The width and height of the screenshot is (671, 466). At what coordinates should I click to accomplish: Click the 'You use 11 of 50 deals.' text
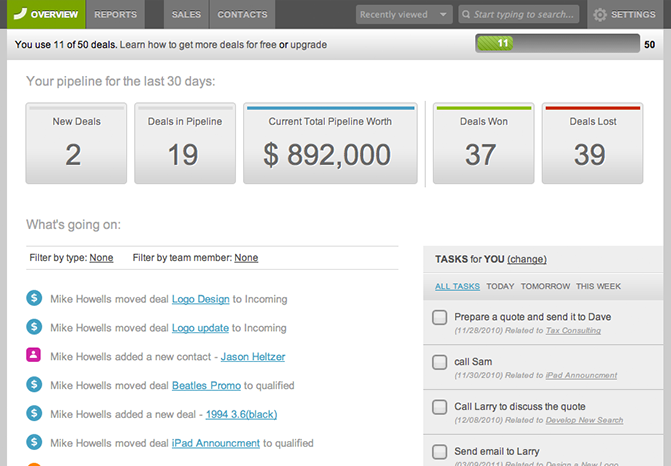[66, 45]
